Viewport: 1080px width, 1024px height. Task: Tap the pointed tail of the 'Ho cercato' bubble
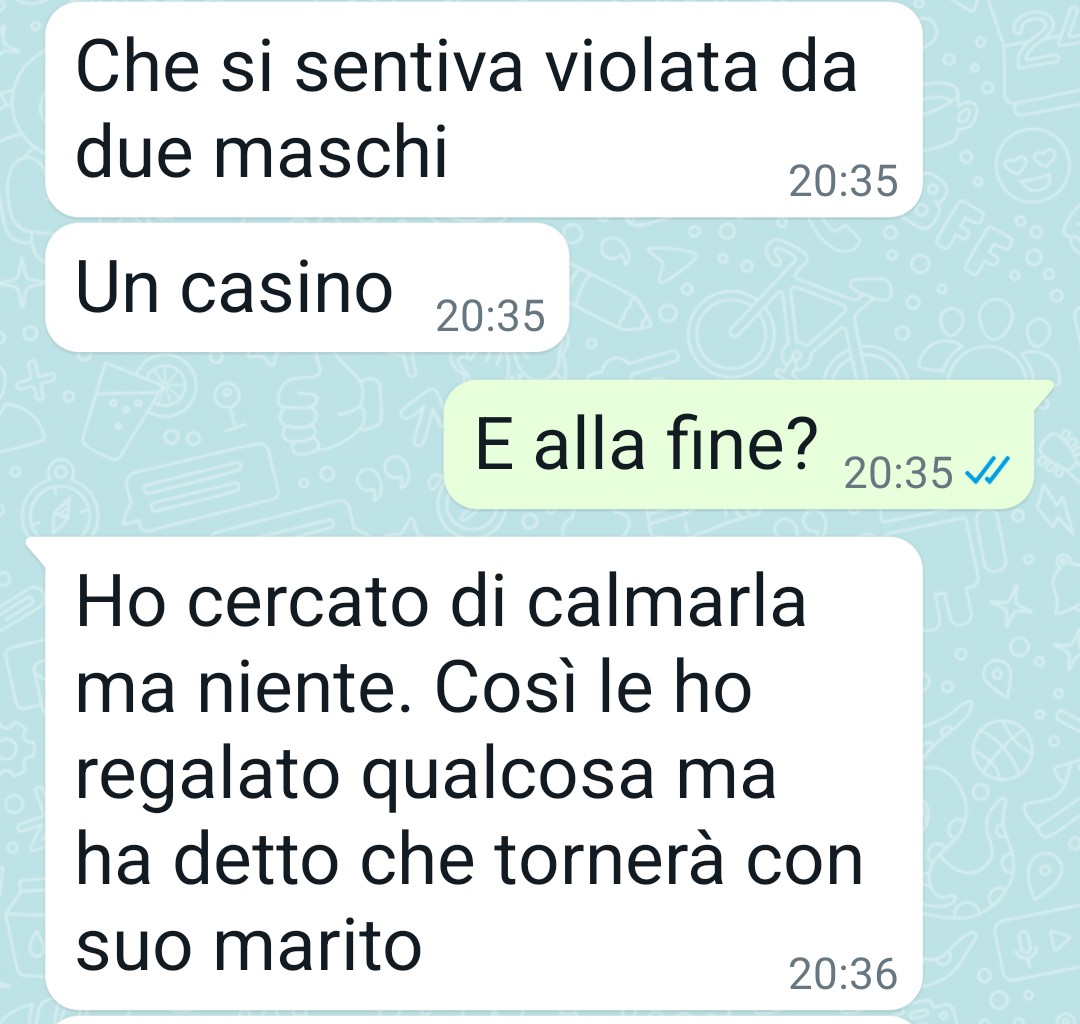(36, 549)
